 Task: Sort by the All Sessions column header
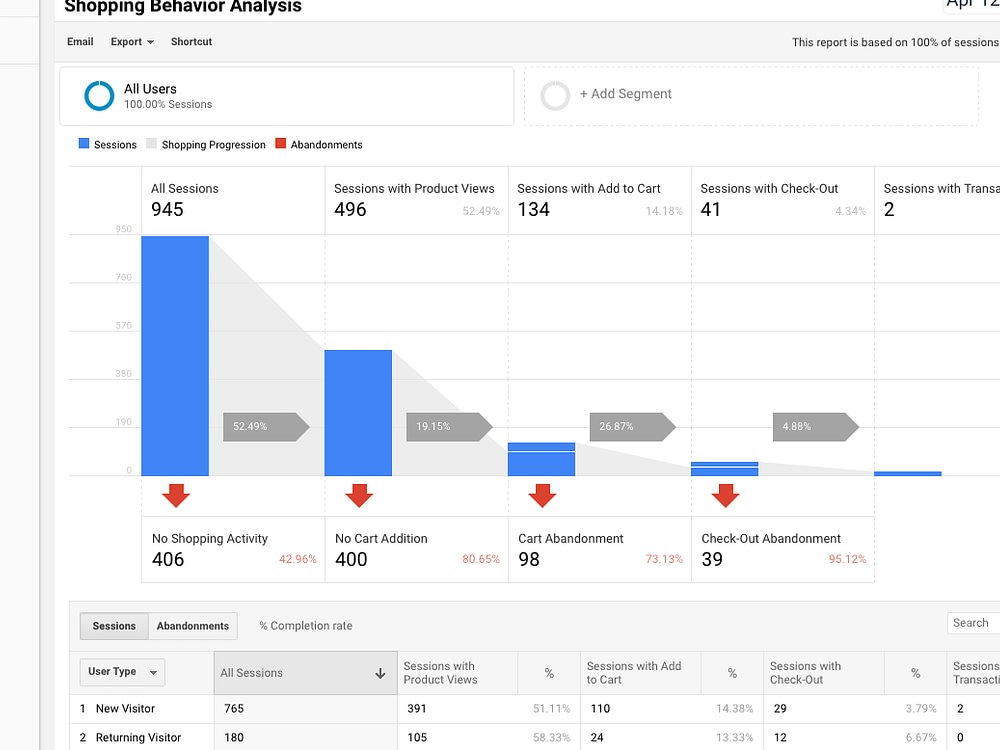point(305,673)
